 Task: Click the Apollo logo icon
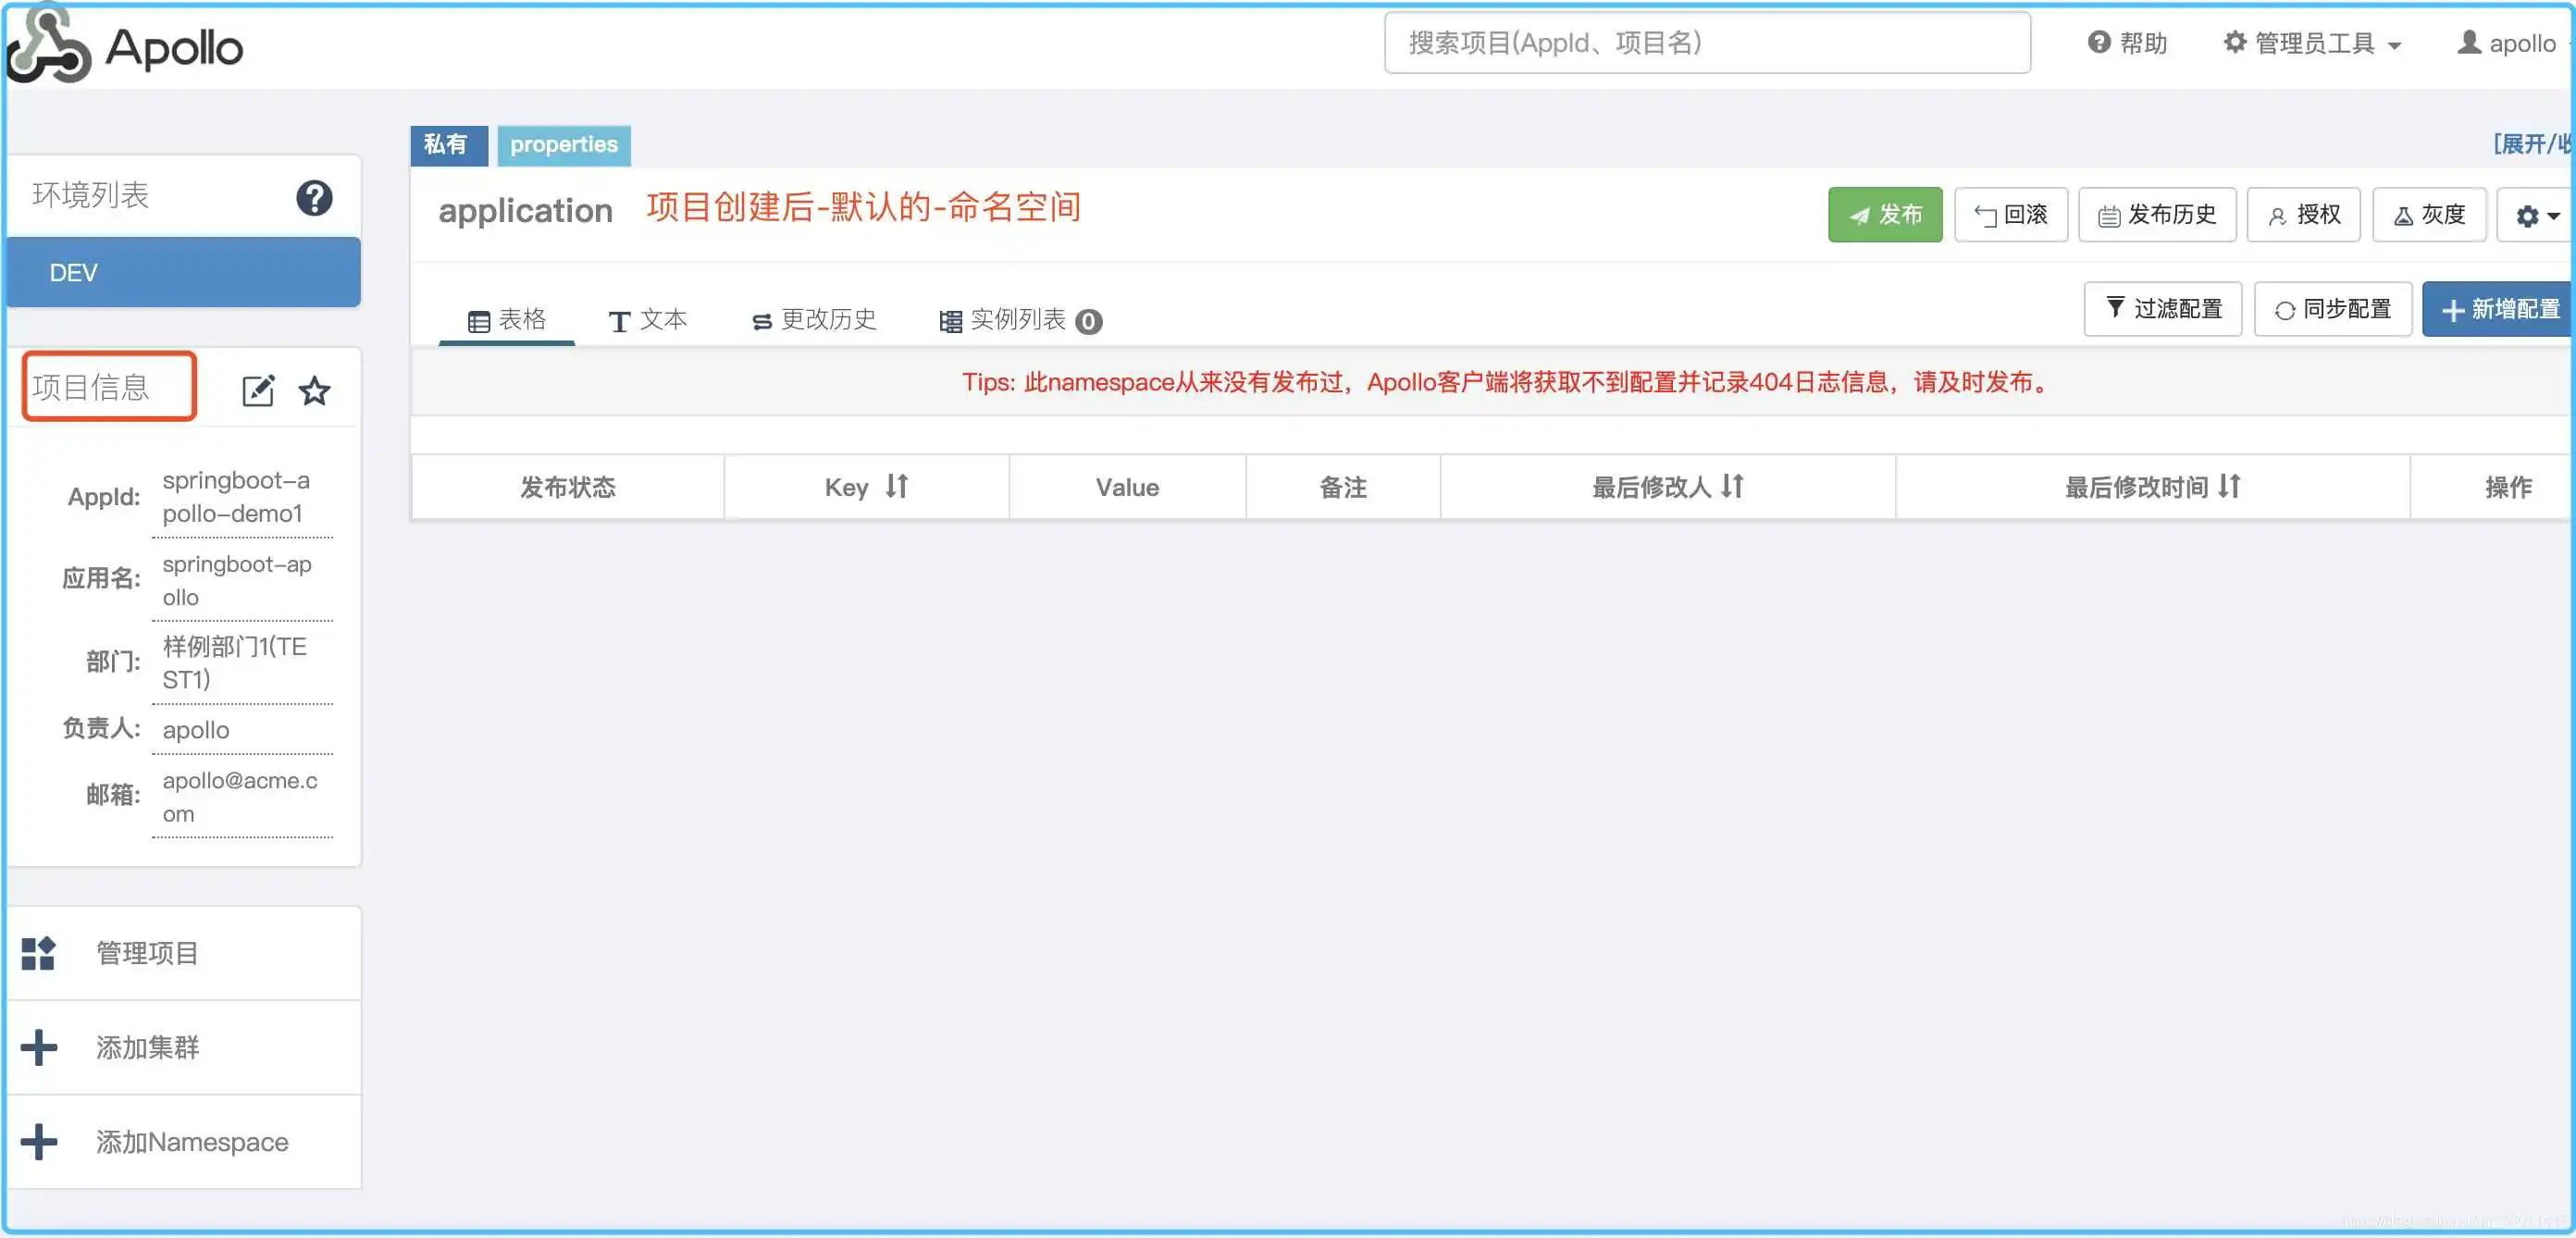[48, 47]
